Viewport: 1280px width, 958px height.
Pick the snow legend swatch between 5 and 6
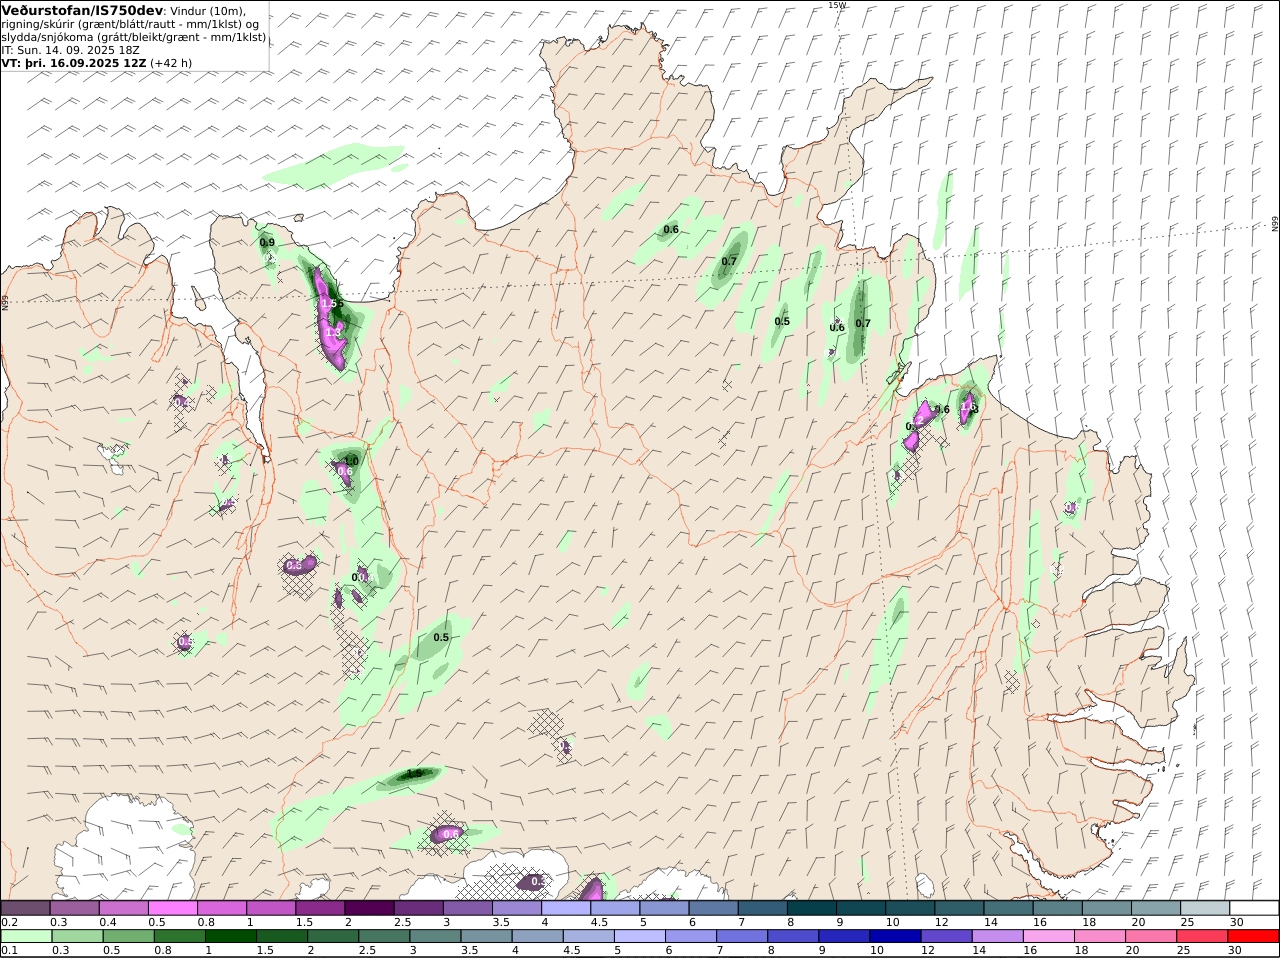[664, 908]
